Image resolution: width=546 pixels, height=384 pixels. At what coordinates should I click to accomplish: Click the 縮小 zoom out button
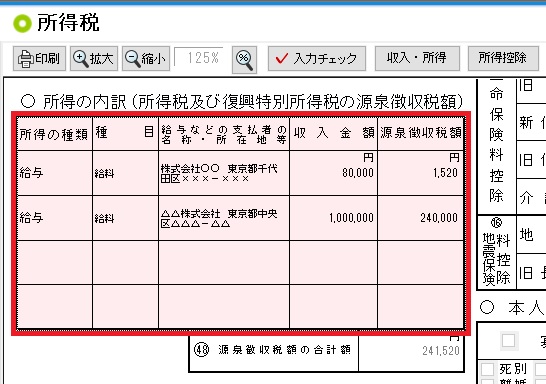tap(146, 58)
